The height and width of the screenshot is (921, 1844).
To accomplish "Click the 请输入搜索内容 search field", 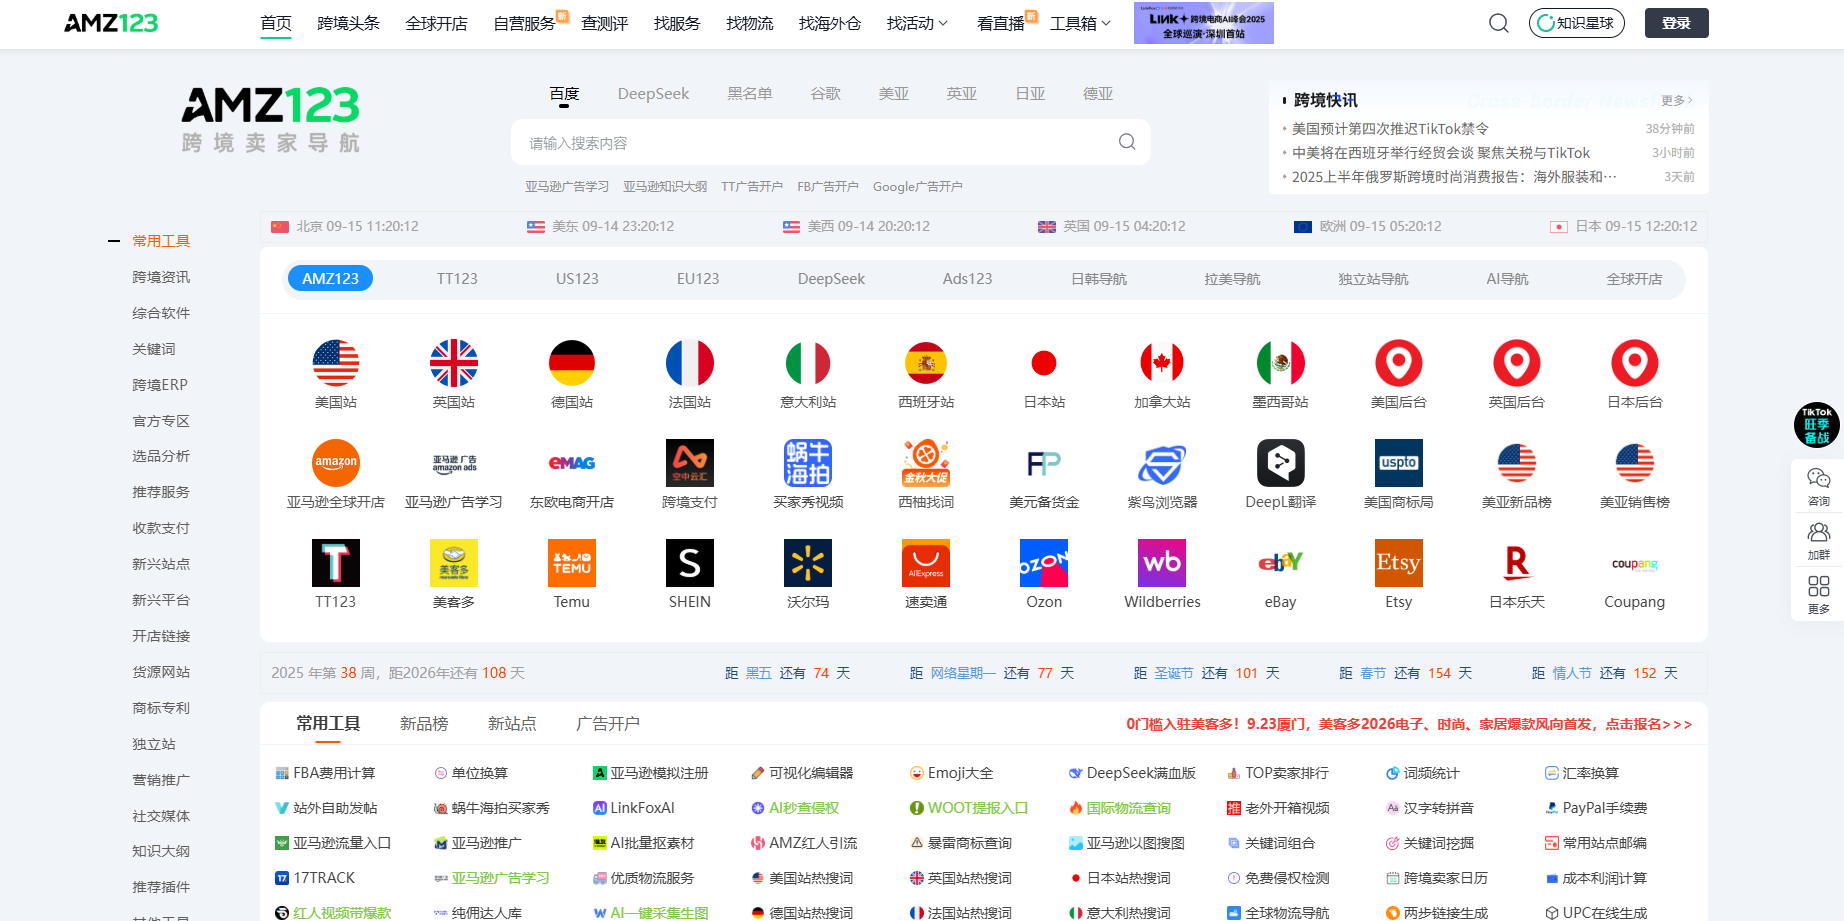I will click(830, 142).
